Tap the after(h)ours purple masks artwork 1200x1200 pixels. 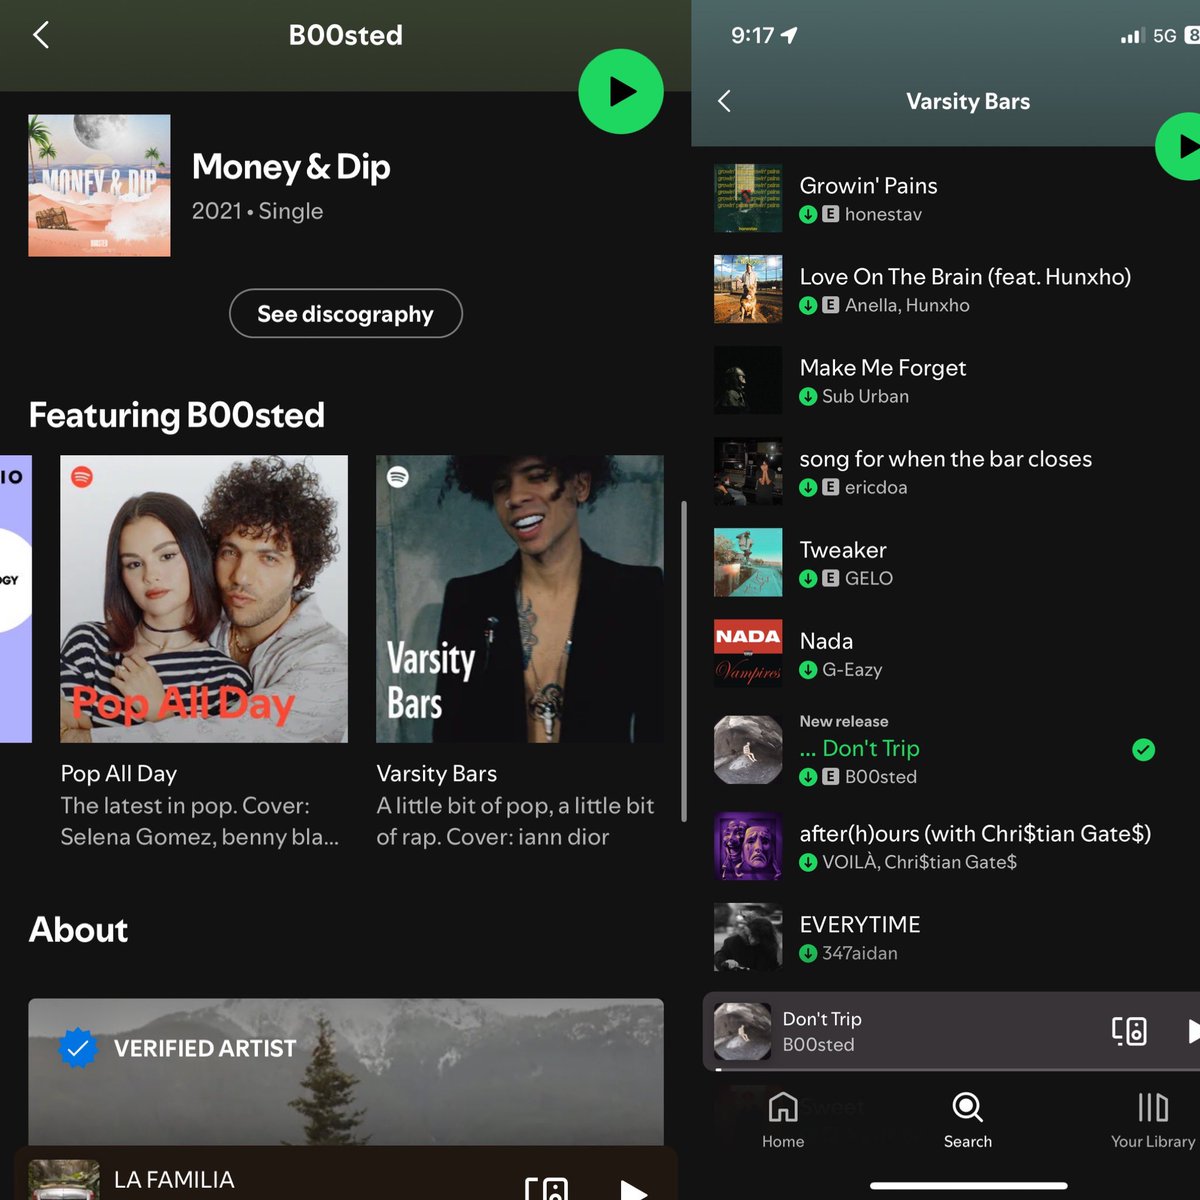[748, 846]
